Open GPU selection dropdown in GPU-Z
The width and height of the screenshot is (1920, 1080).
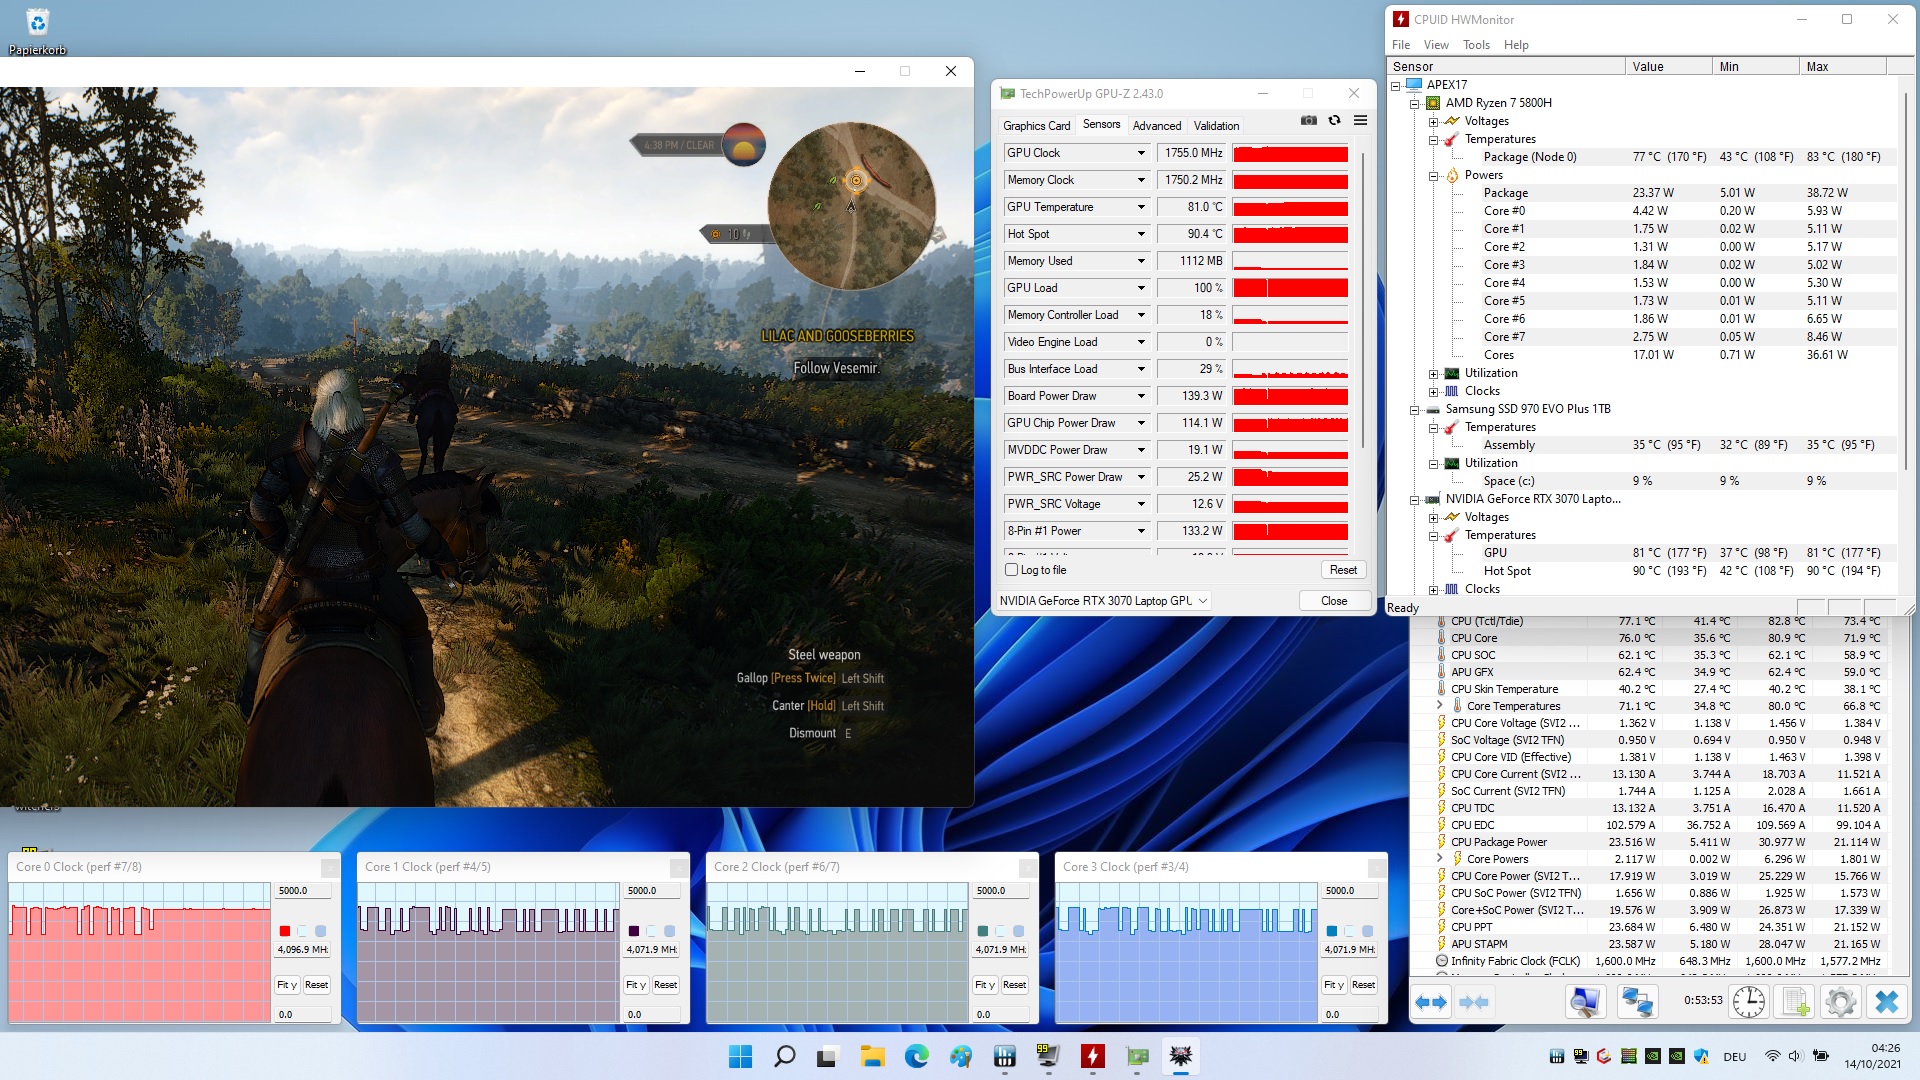click(x=1203, y=601)
